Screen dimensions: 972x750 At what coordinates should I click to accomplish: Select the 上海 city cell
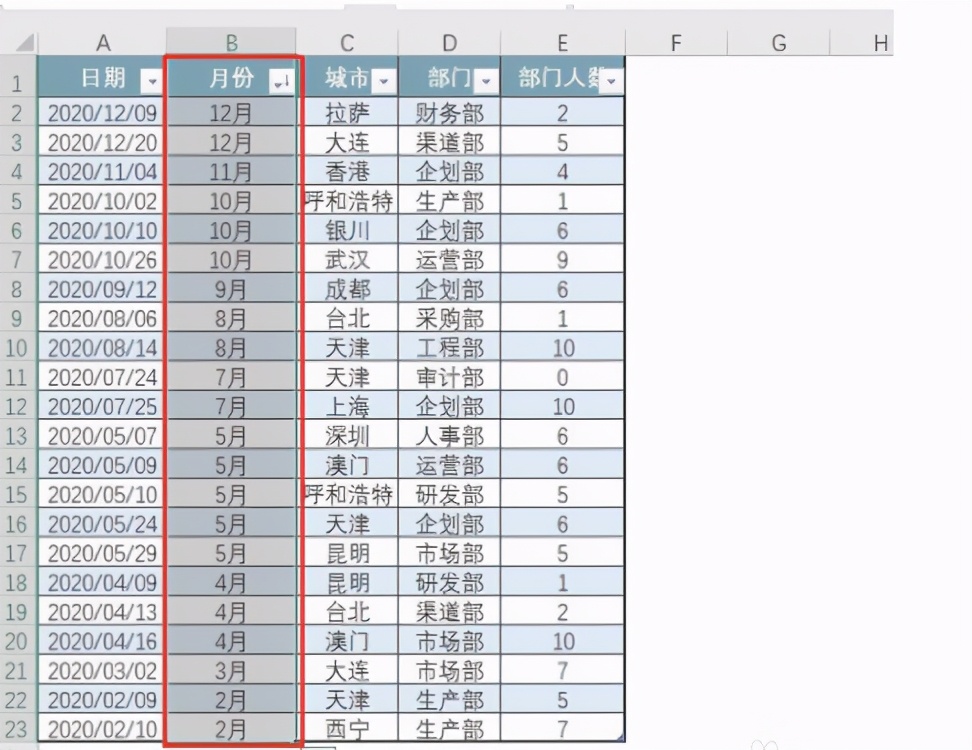tap(347, 407)
